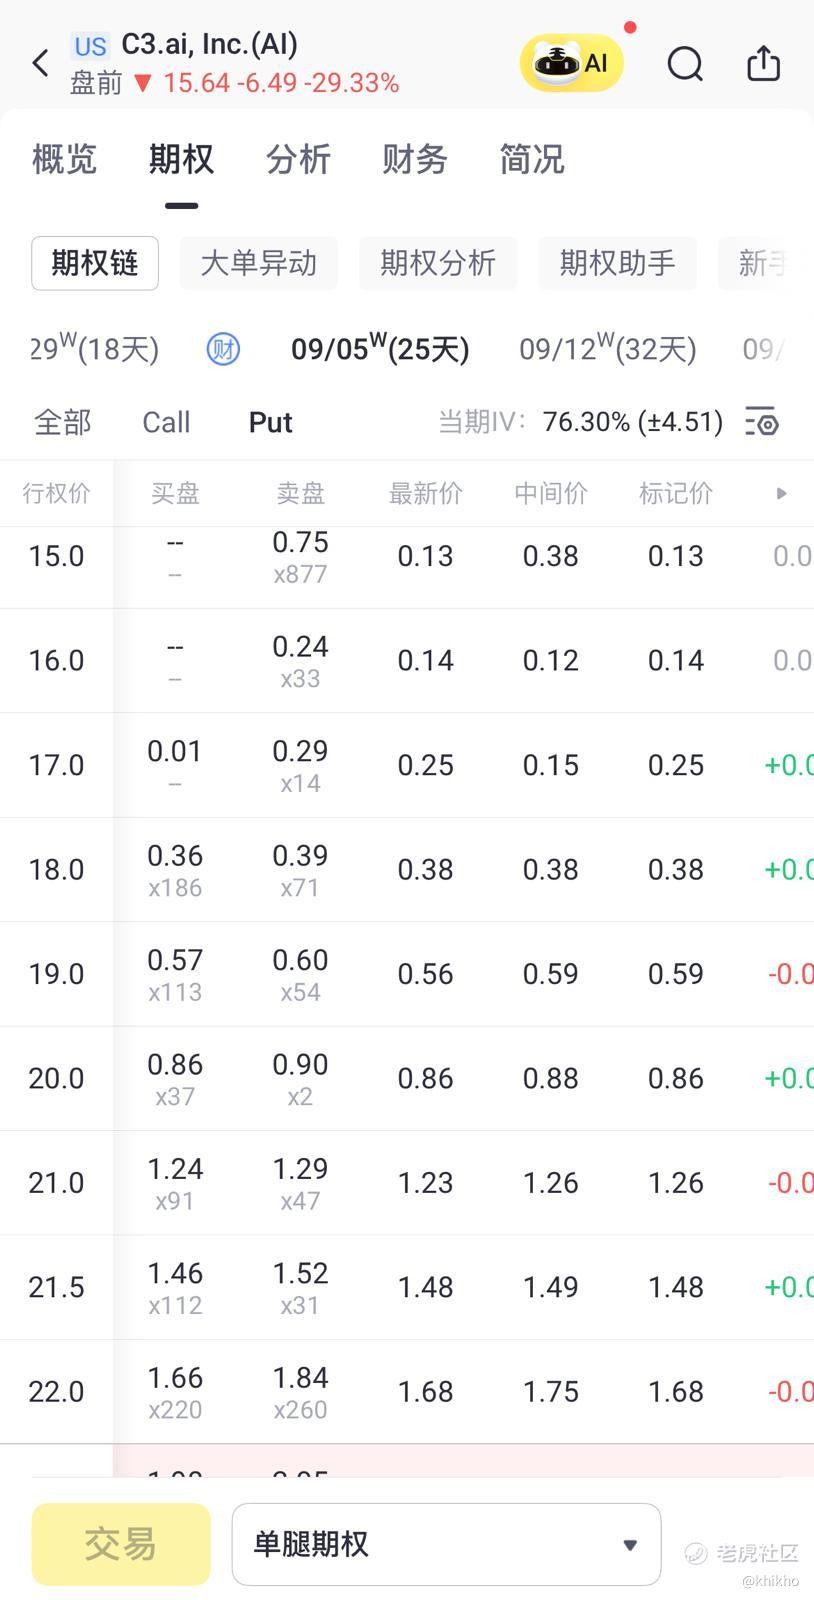This screenshot has width=814, height=1600.
Task: Choose the 09/05 weekly expiration date
Action: click(x=380, y=349)
